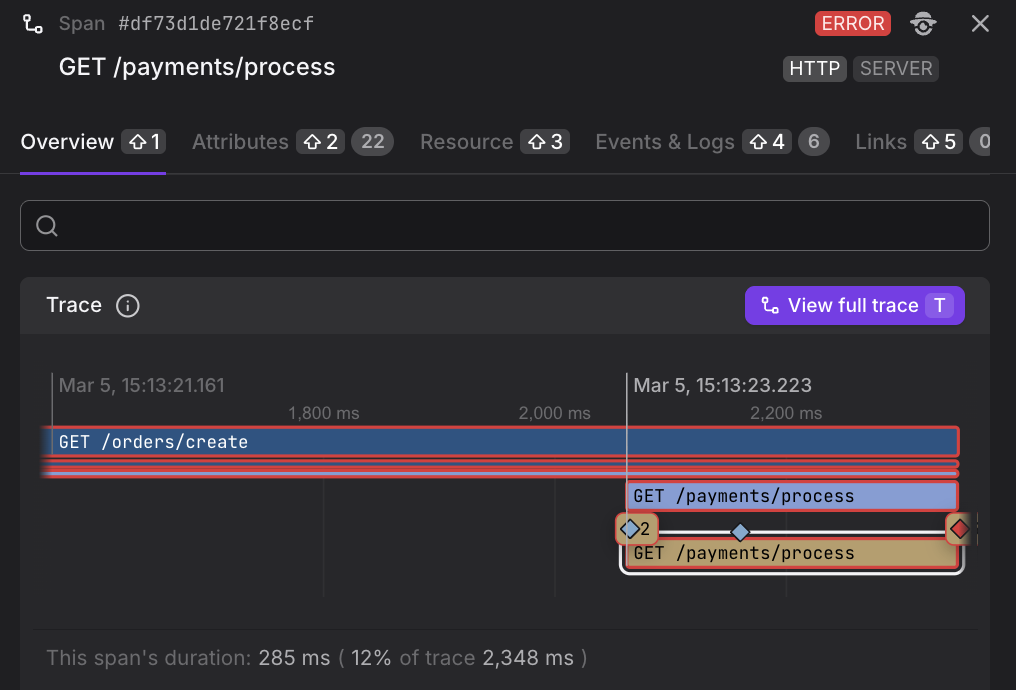Click the HTTP tag badge
The image size is (1016, 690).
pyautogui.click(x=814, y=69)
